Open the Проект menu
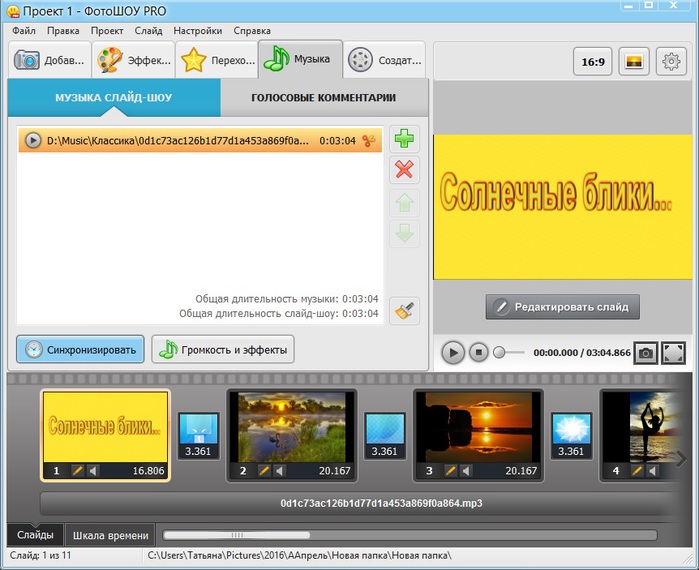The height and width of the screenshot is (570, 699). 107,31
